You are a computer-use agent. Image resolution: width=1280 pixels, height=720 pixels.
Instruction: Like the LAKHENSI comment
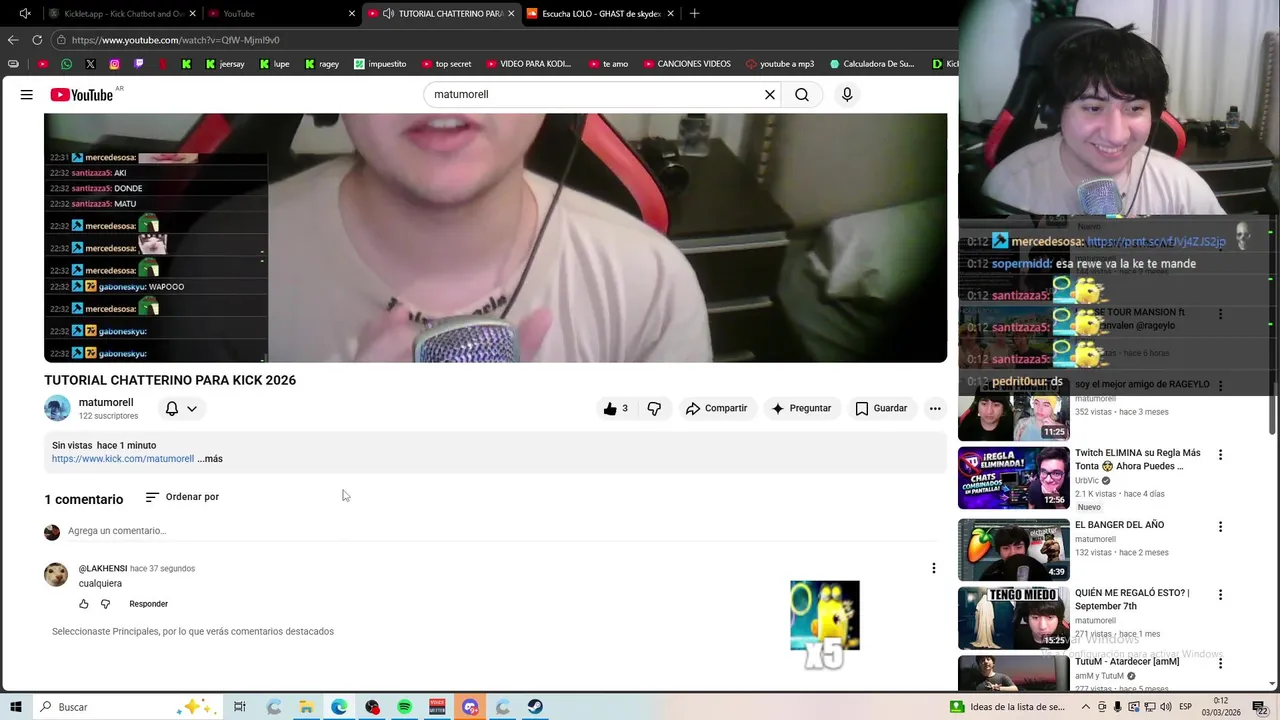[x=84, y=604]
